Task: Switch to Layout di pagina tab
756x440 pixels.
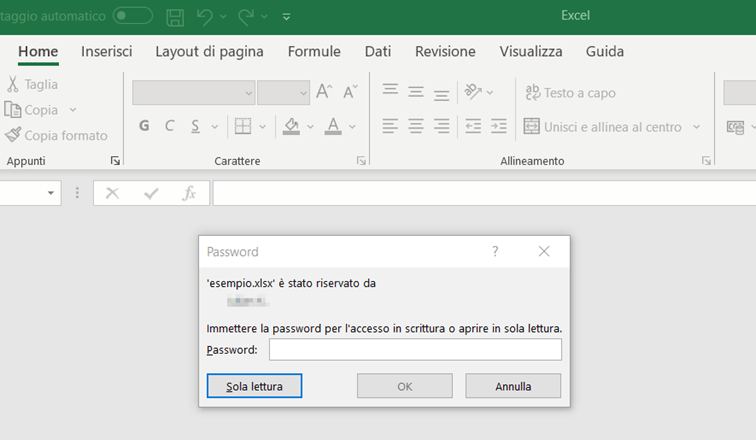Action: tap(209, 52)
